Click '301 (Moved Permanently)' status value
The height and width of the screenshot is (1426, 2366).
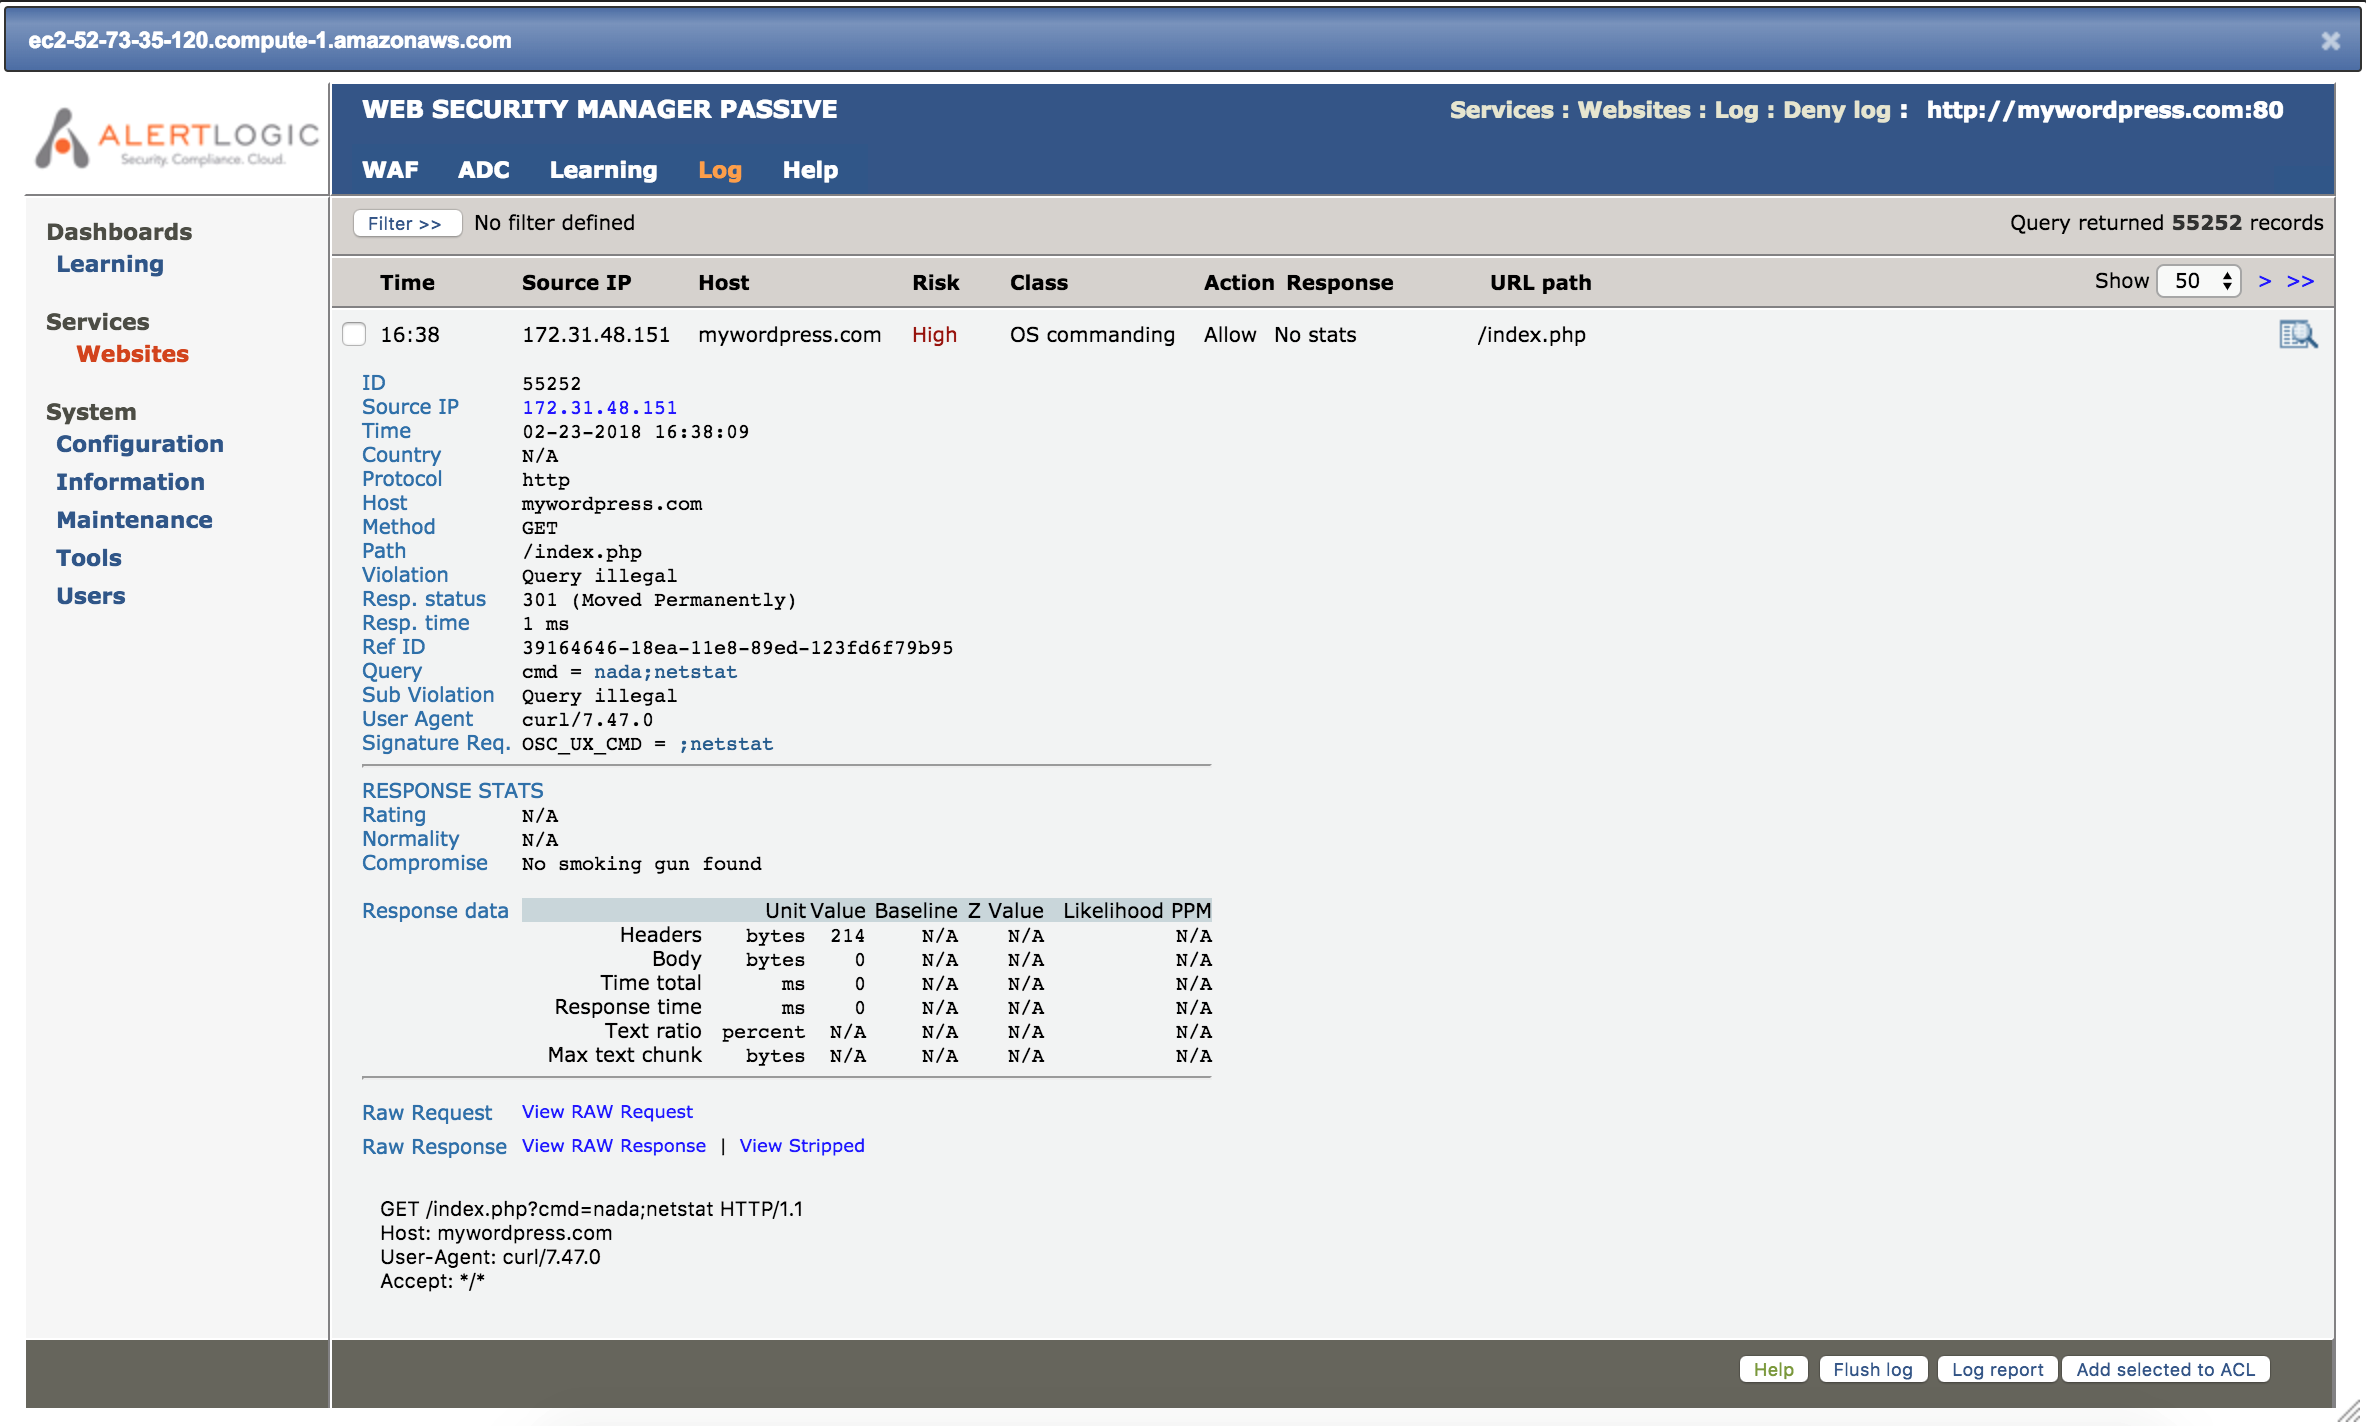[x=659, y=600]
